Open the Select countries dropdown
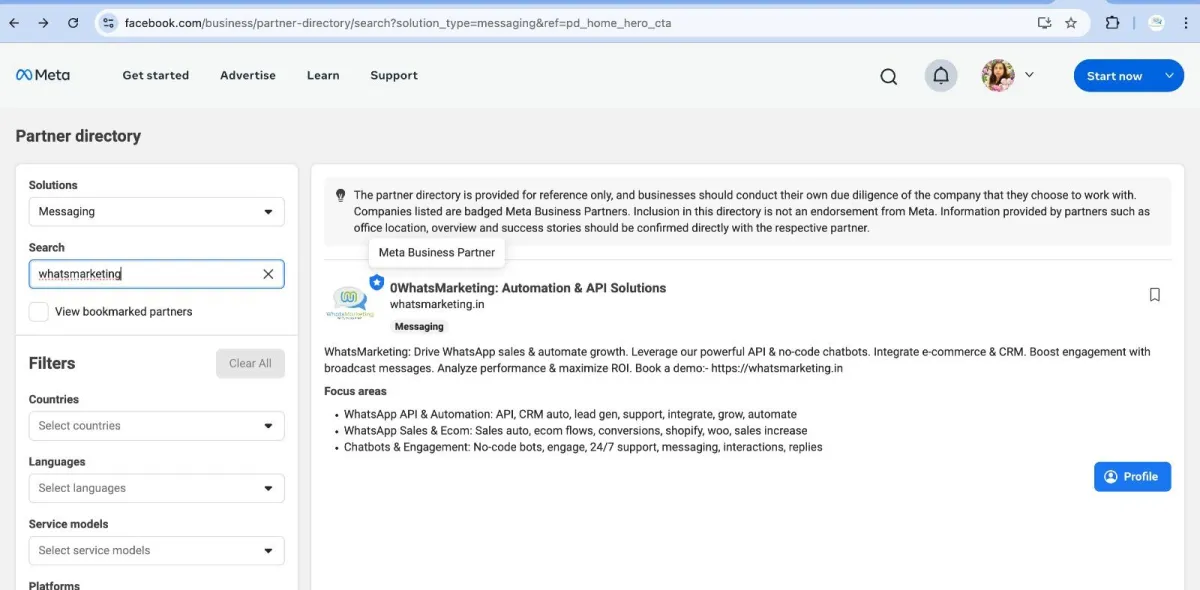Screen dimensions: 1200x590 (x=156, y=426)
